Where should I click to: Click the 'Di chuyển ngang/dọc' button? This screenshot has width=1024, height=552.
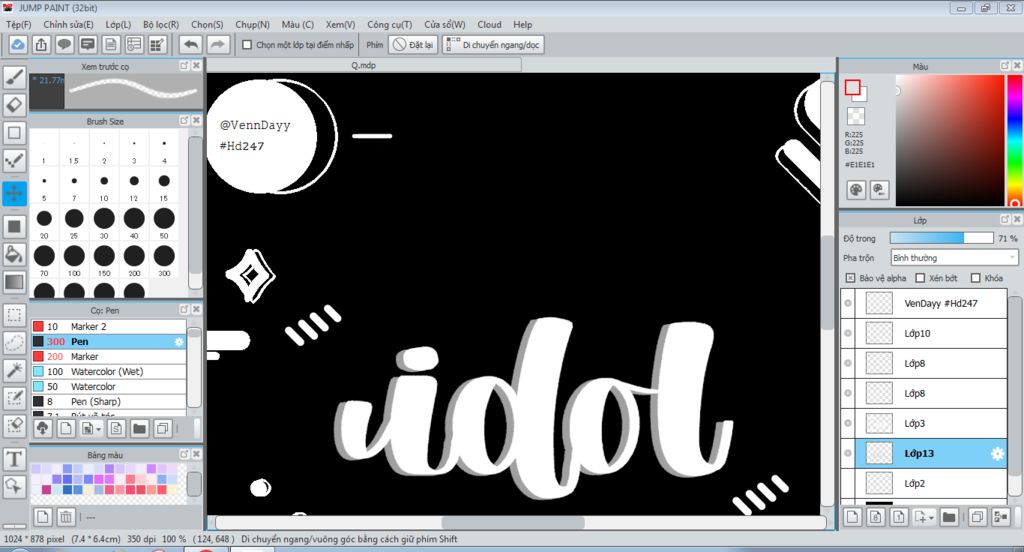492,44
